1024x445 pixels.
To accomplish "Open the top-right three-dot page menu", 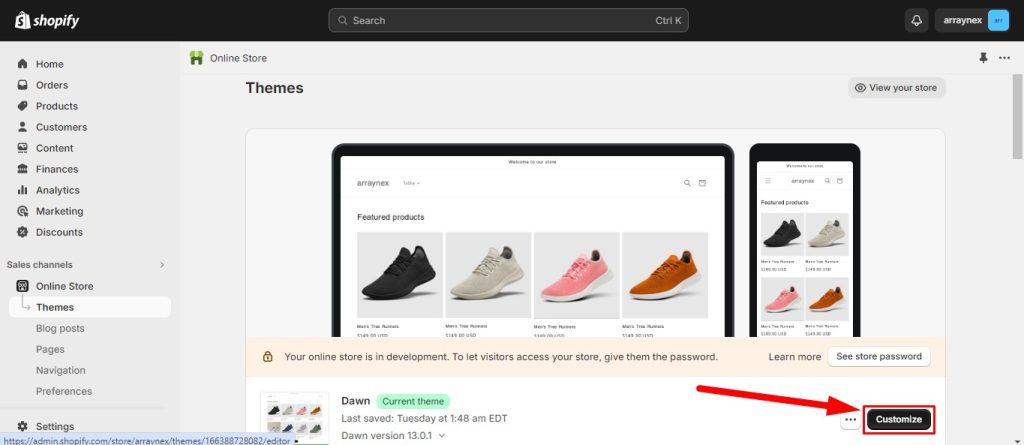I will tap(1004, 58).
